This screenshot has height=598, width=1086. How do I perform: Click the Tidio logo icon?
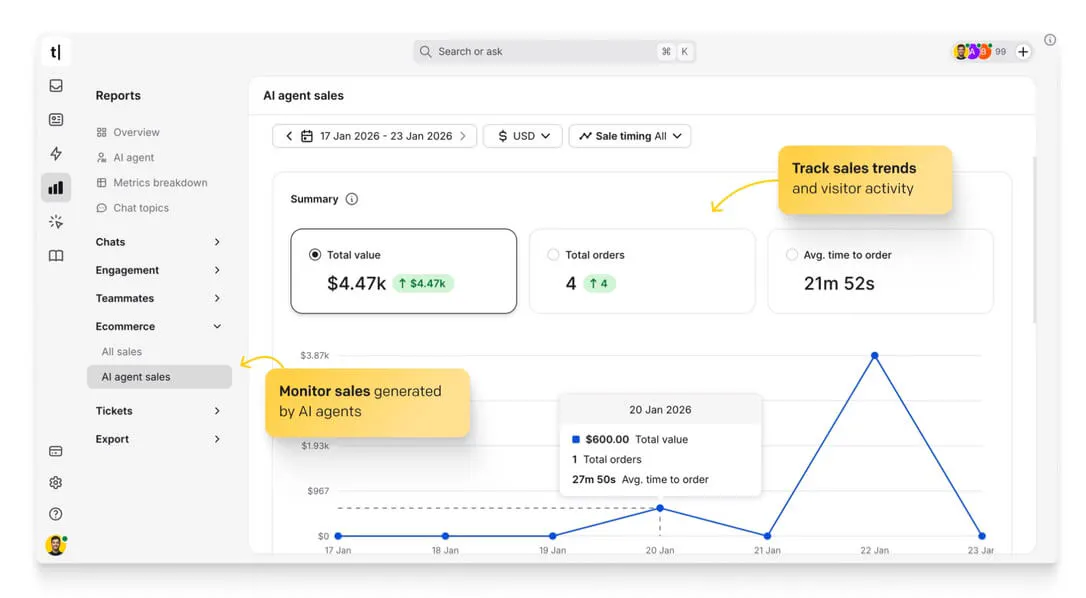coord(55,52)
